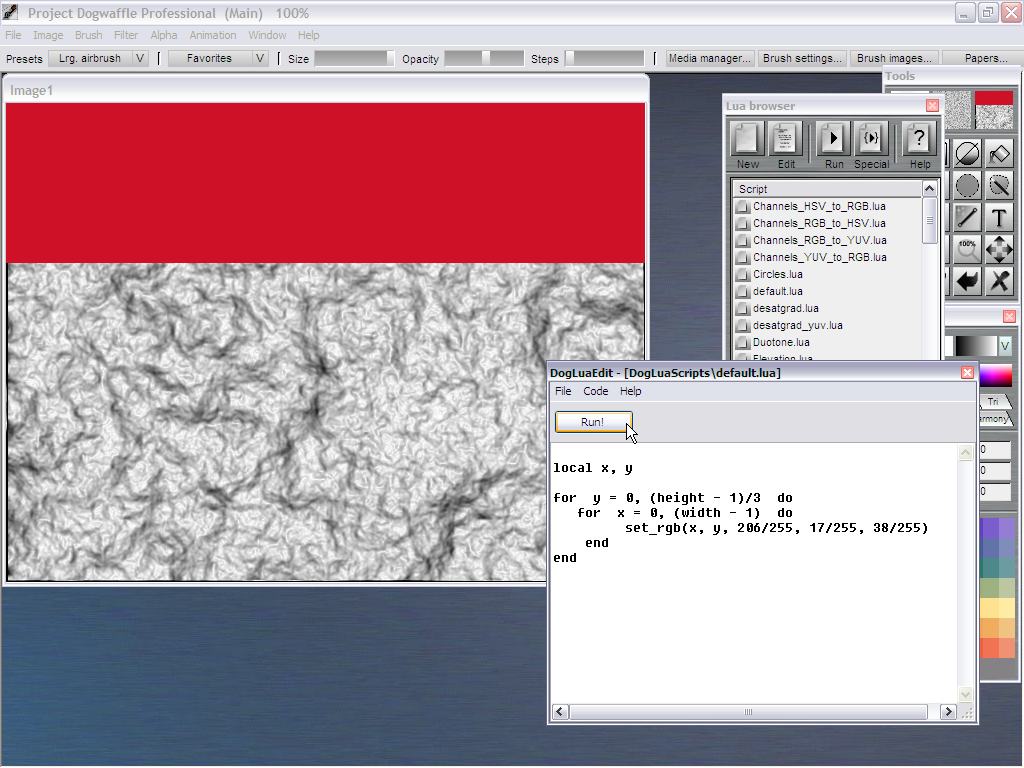This screenshot has height=768, width=1024.
Task: Select Circles.lua in the script list
Action: point(777,274)
